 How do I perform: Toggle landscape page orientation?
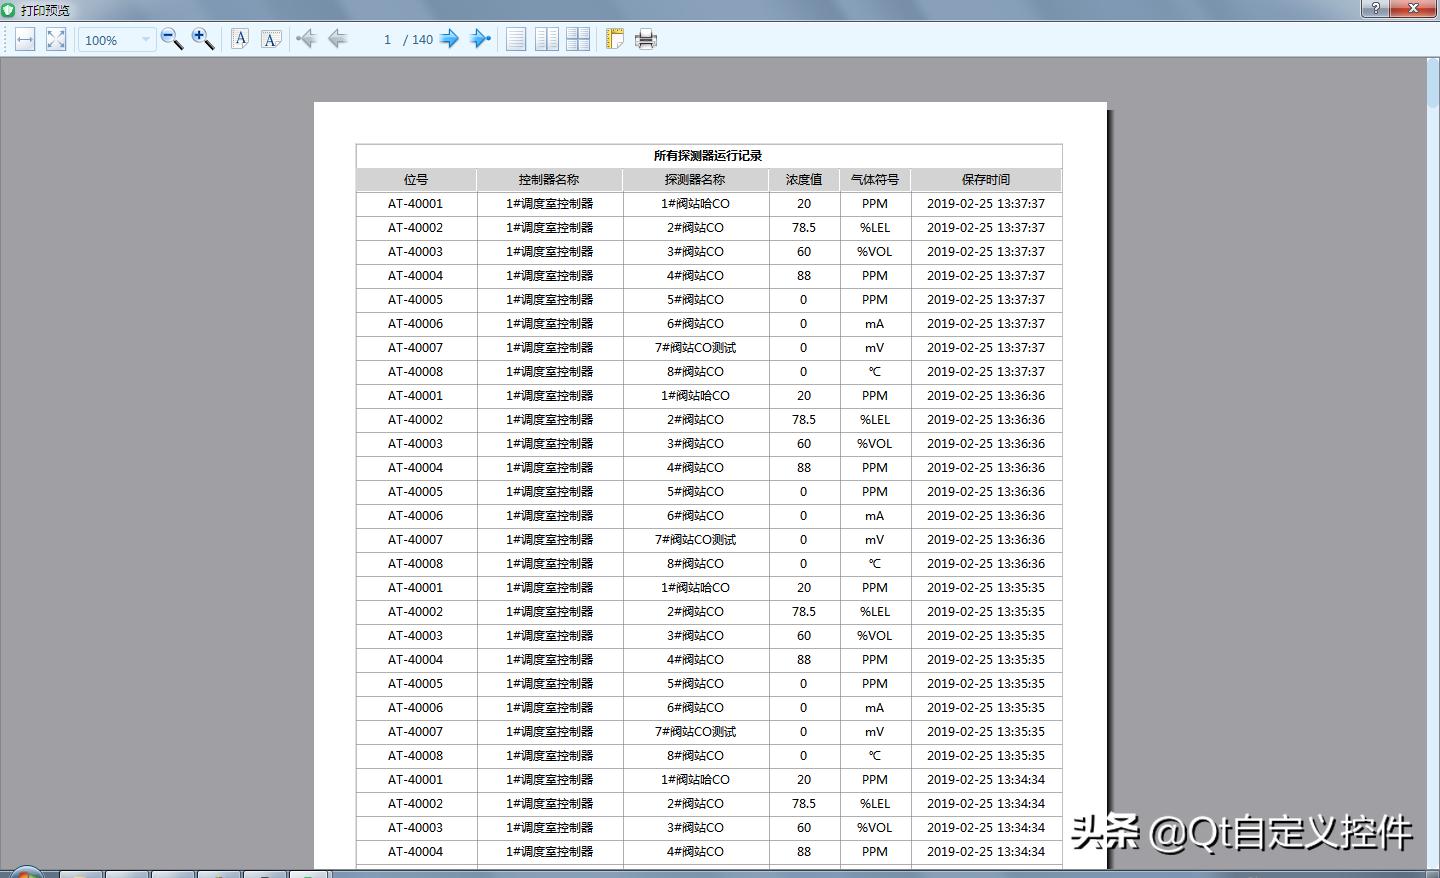pyautogui.click(x=272, y=39)
